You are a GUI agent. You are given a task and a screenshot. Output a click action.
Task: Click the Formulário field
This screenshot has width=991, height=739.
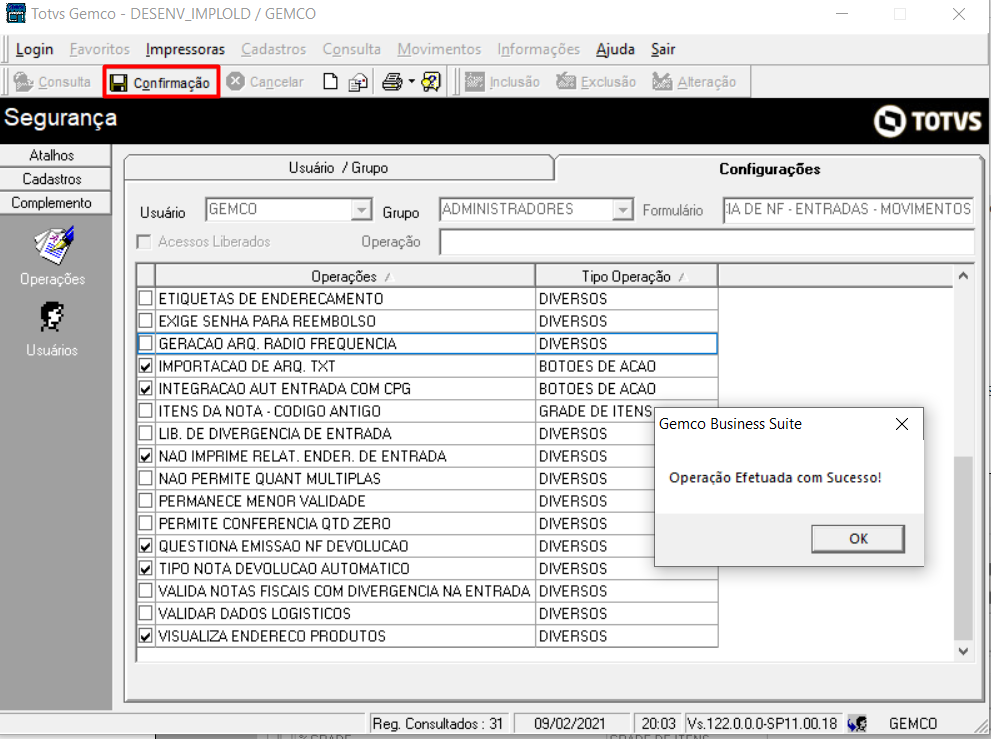tap(848, 209)
